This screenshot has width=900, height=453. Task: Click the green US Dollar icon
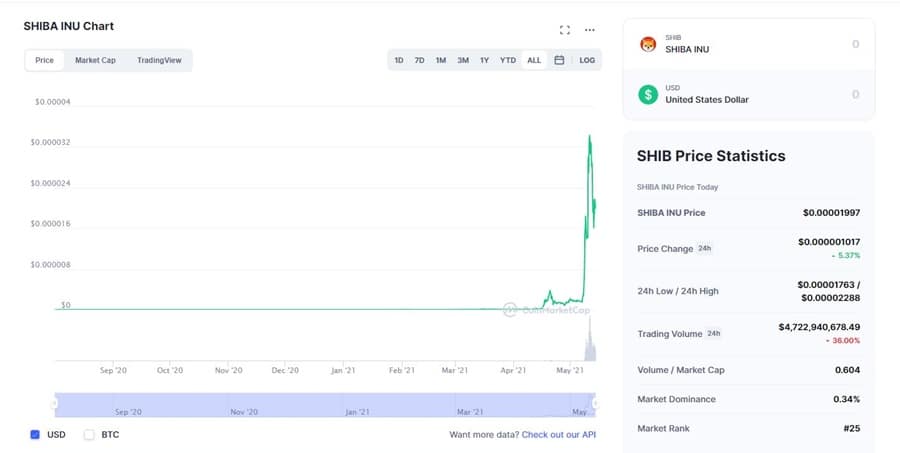pos(649,94)
